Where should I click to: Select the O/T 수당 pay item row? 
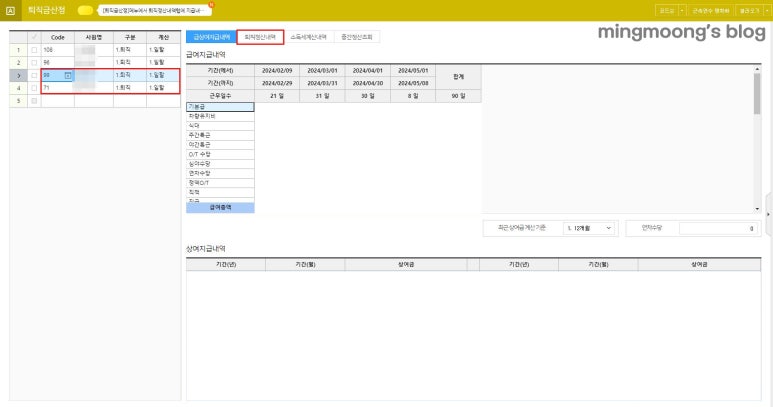click(220, 154)
